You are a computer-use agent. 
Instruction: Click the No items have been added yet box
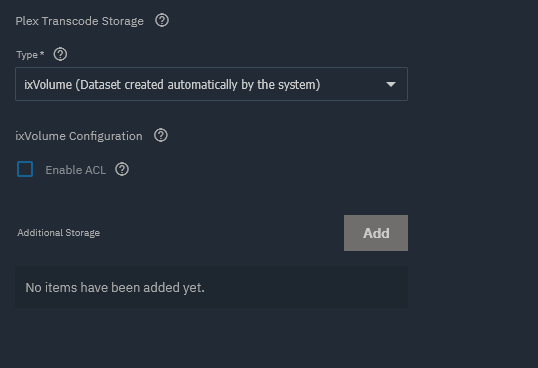[x=211, y=287]
